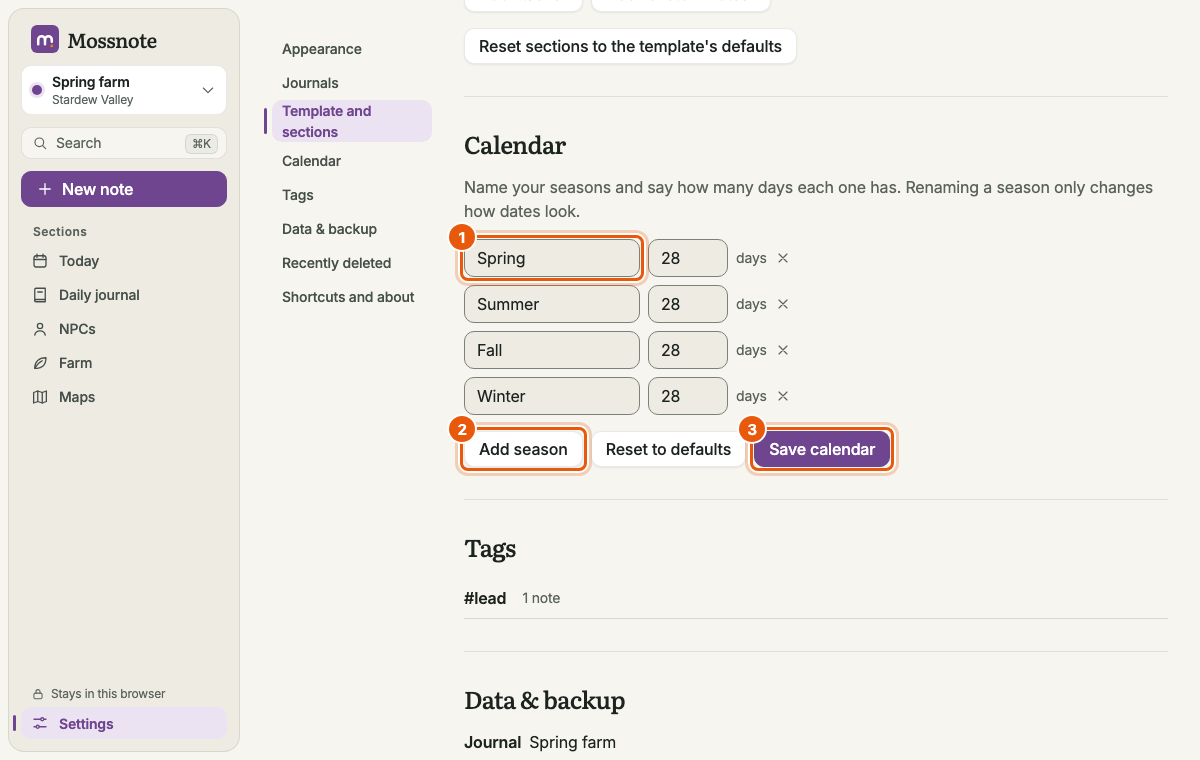The image size is (1200, 760).
Task: Click the Today calendar icon
Action: point(40,261)
